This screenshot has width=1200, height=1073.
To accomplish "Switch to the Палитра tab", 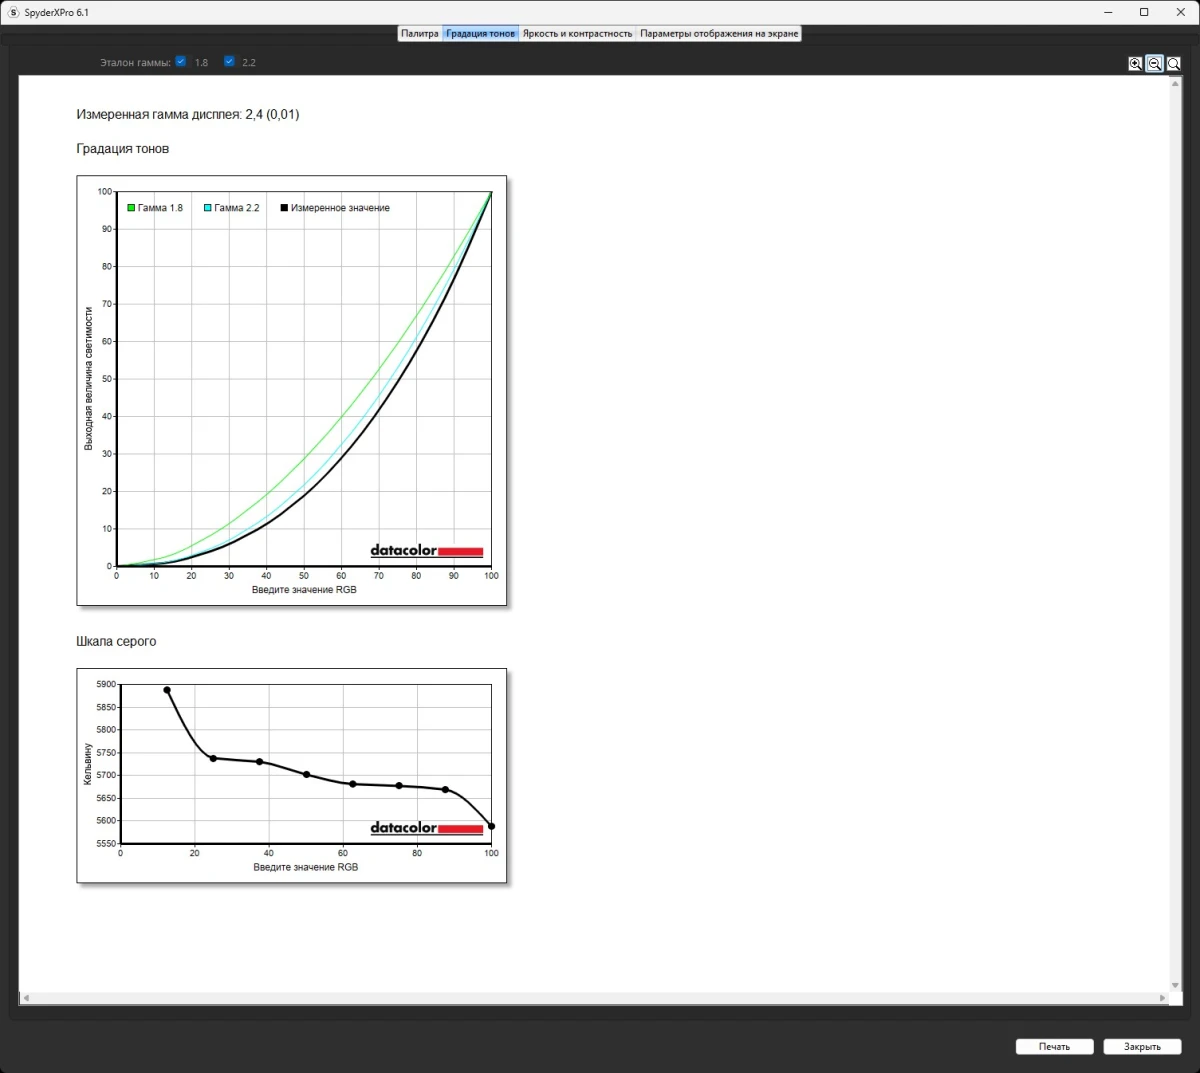I will coord(420,33).
